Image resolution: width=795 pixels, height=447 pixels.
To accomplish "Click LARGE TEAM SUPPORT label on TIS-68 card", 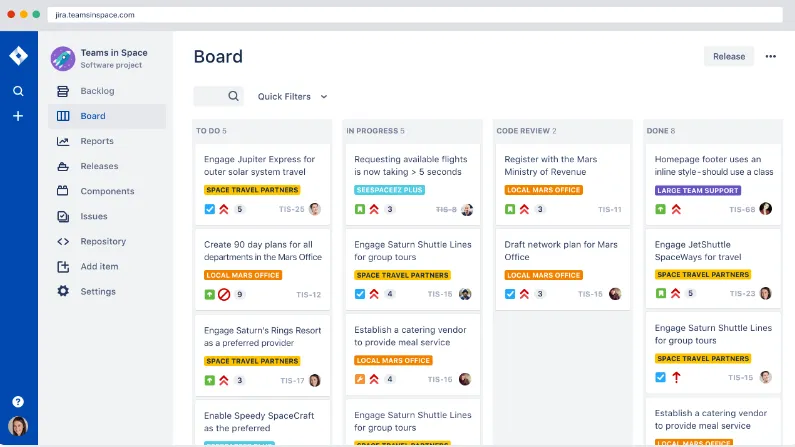I will (698, 191).
